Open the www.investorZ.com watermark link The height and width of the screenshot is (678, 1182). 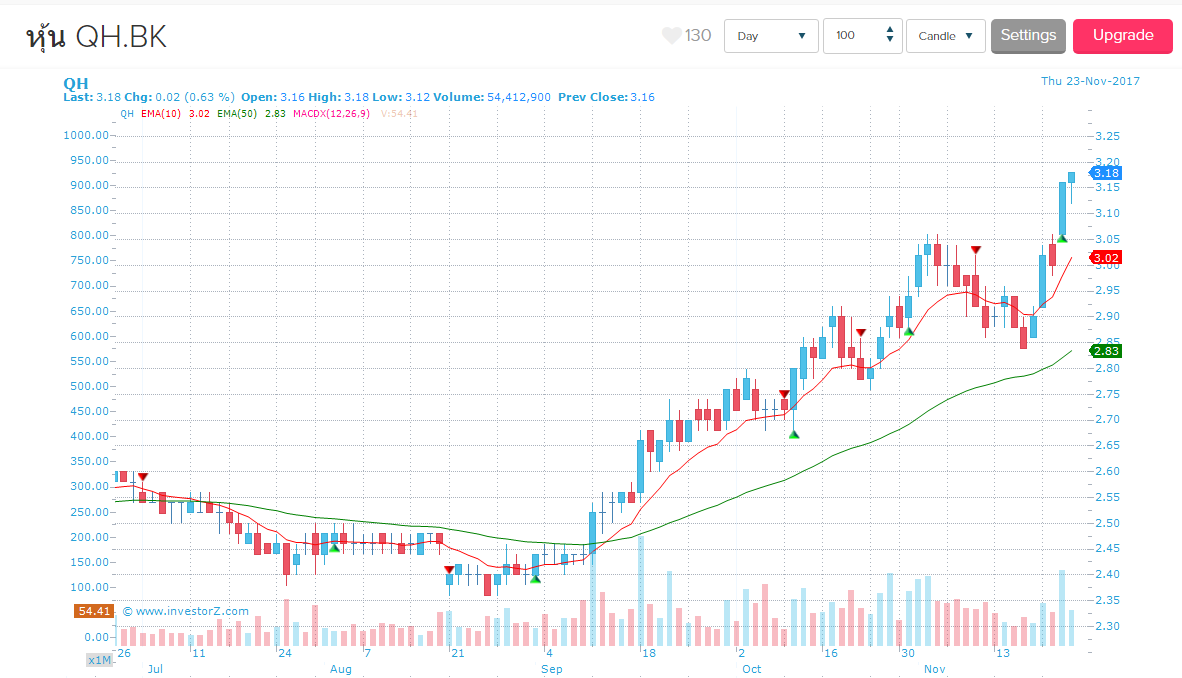point(186,611)
